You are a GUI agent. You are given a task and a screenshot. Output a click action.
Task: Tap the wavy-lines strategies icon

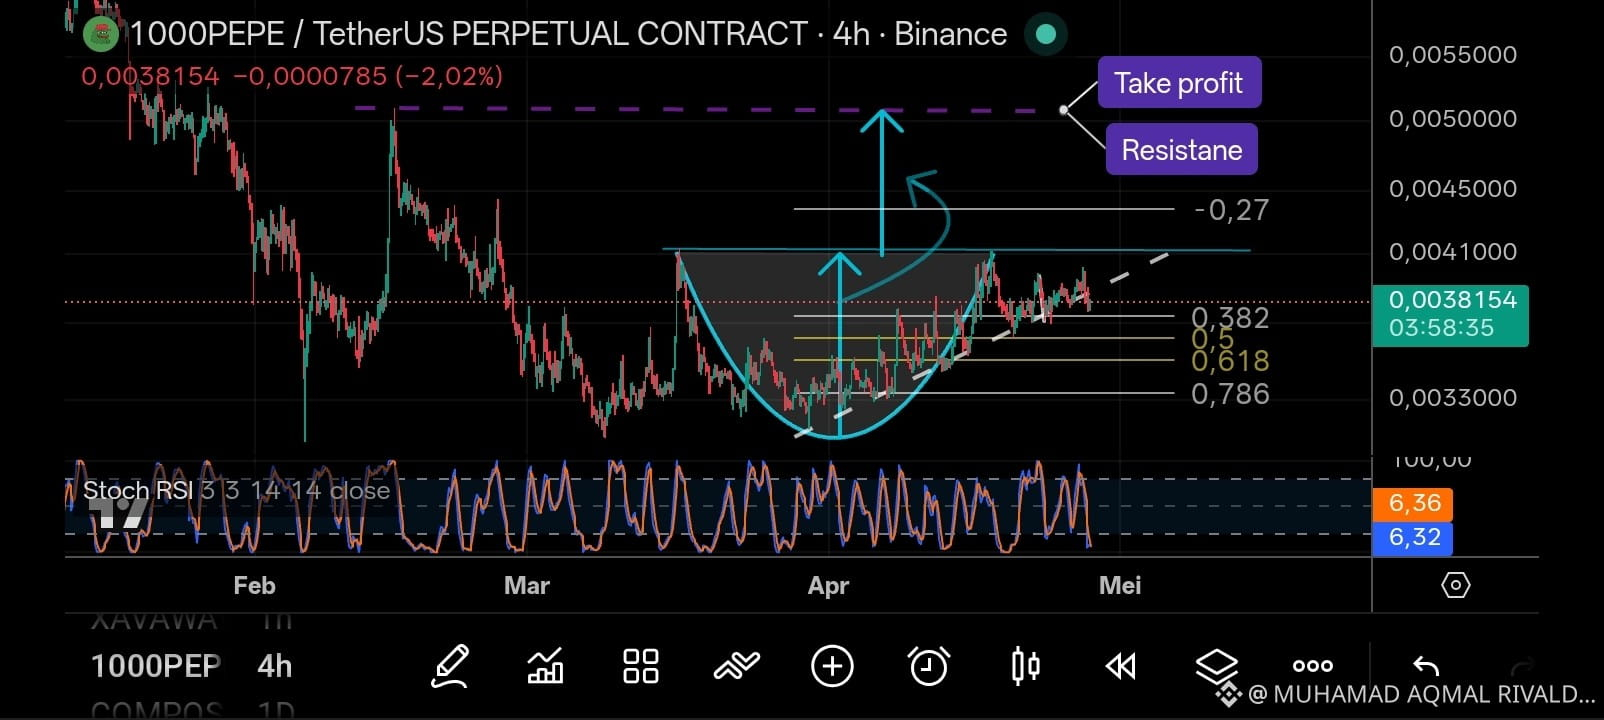(736, 665)
